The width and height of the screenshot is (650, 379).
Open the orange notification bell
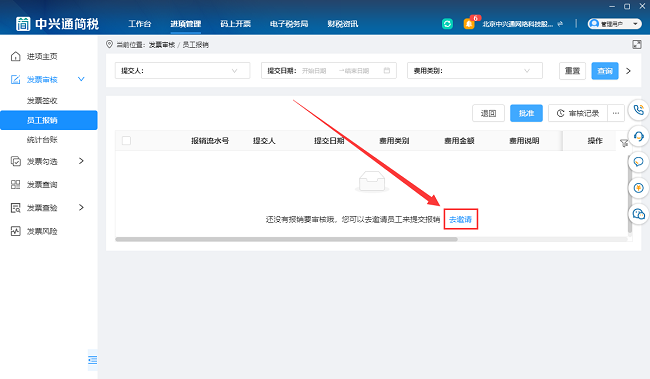[x=469, y=24]
